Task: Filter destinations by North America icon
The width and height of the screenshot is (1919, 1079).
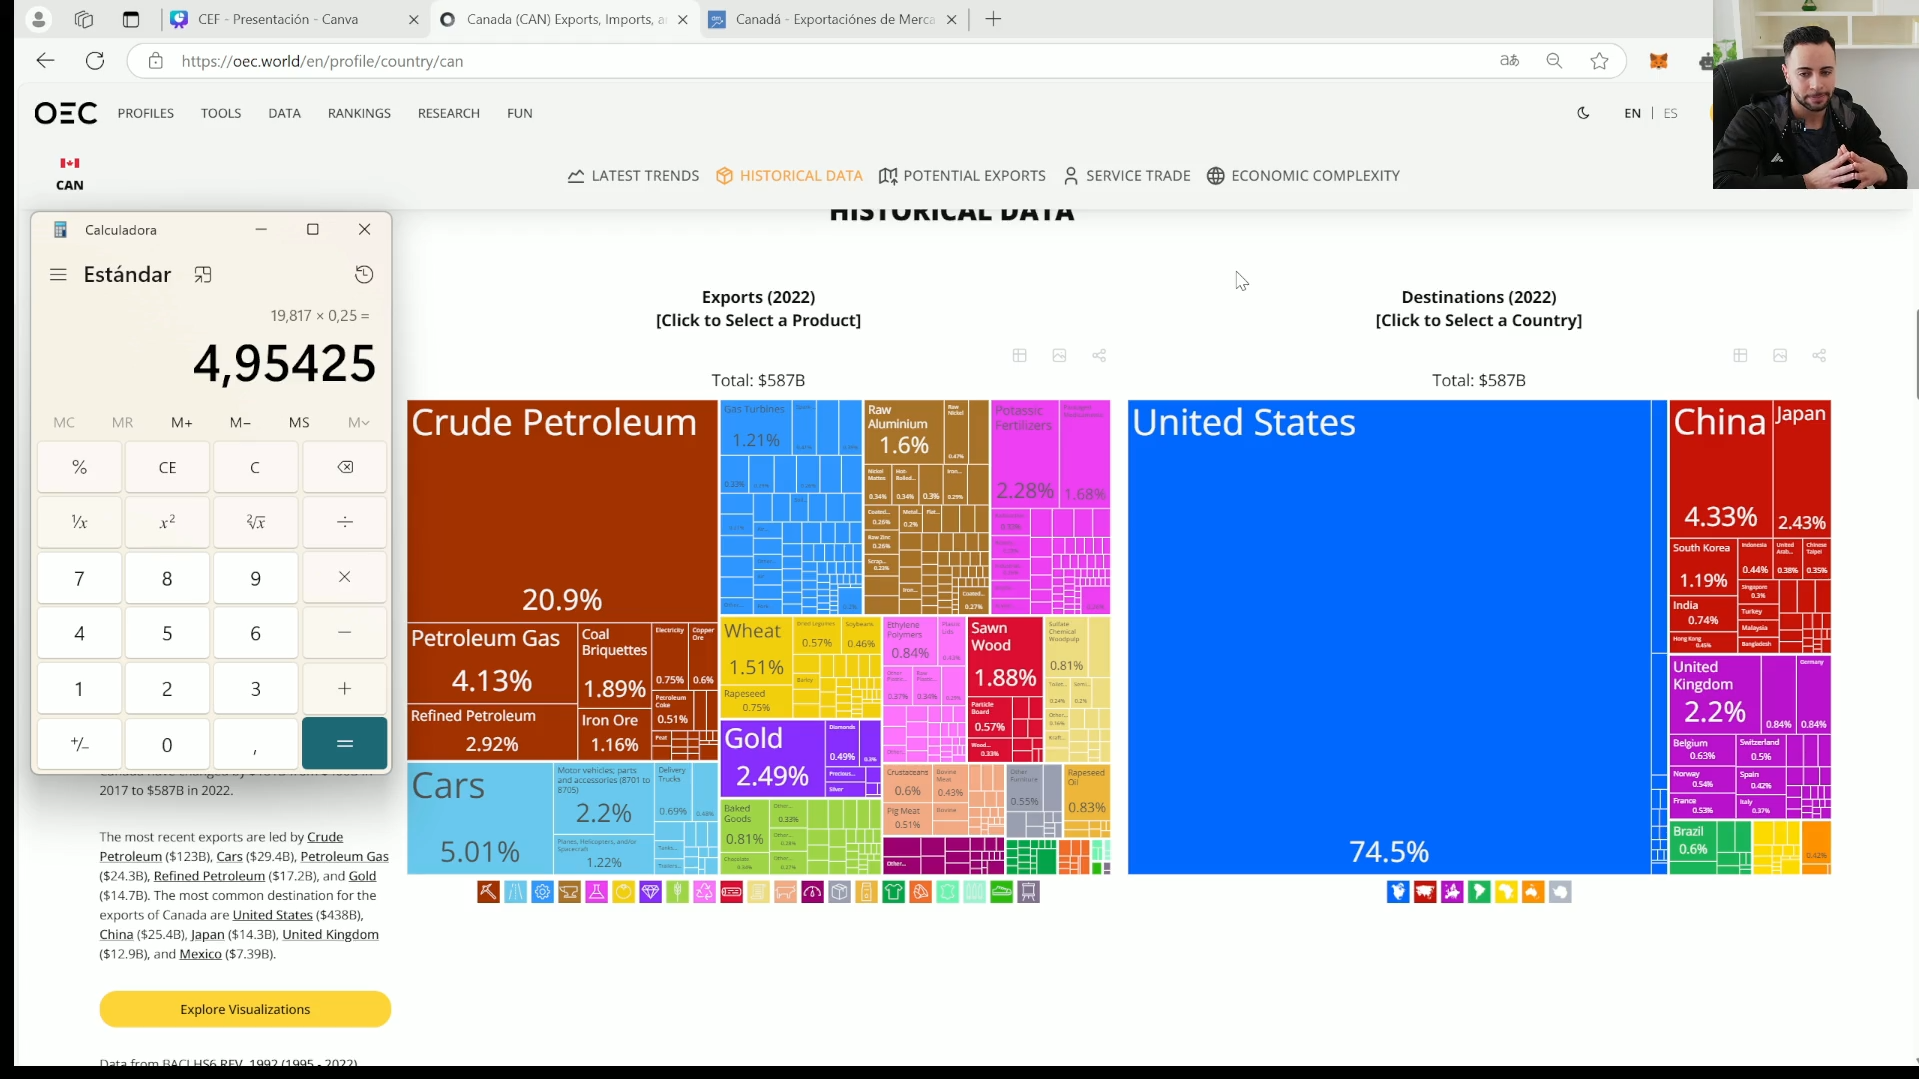Action: point(1398,892)
